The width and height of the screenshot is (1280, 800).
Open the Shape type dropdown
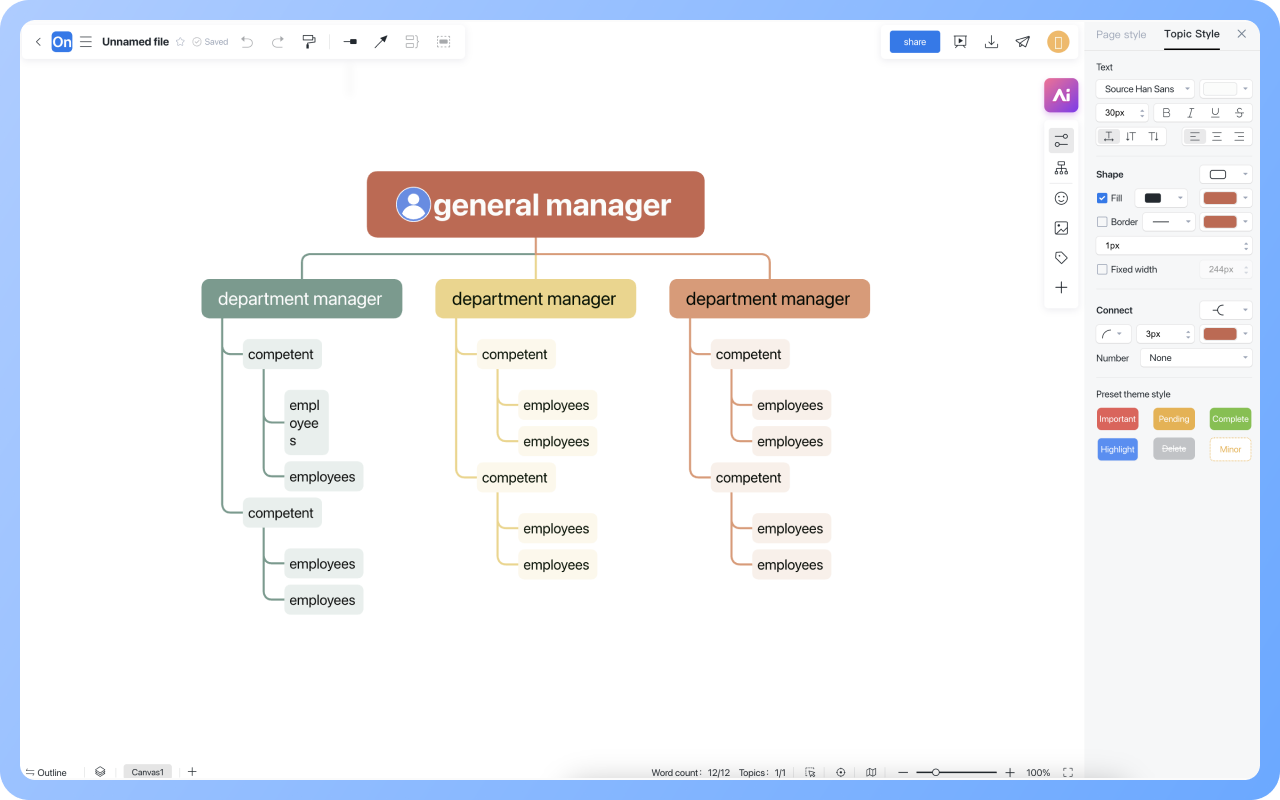pos(1225,174)
